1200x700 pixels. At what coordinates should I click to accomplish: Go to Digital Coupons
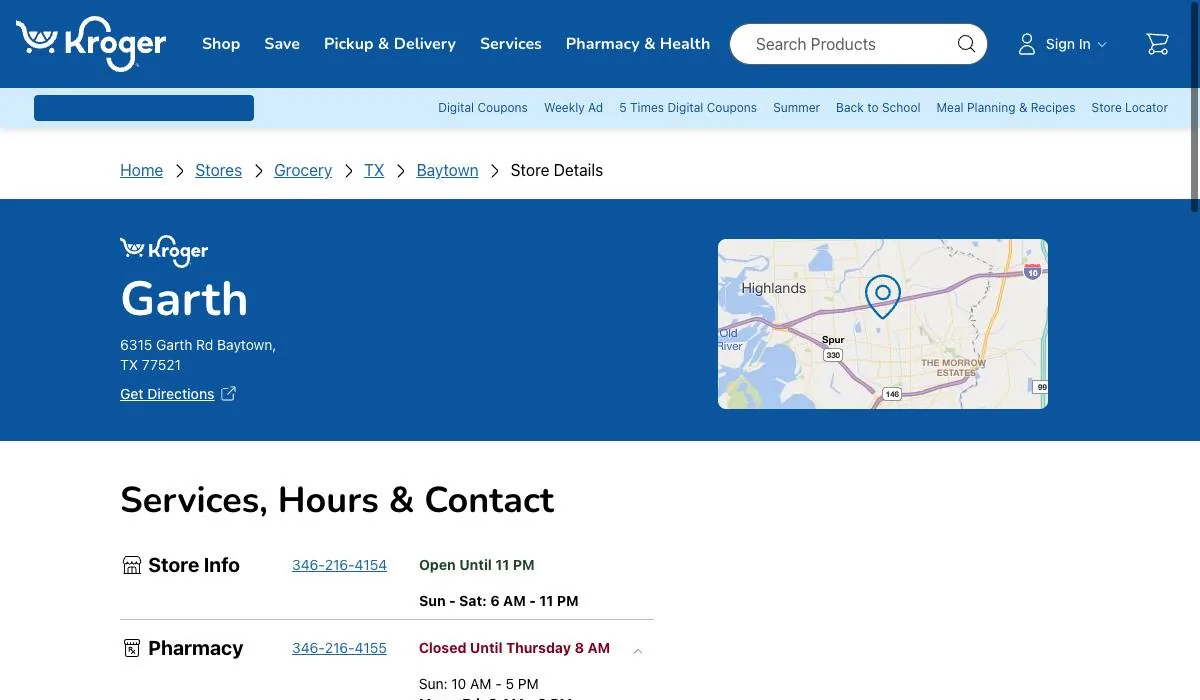point(483,108)
